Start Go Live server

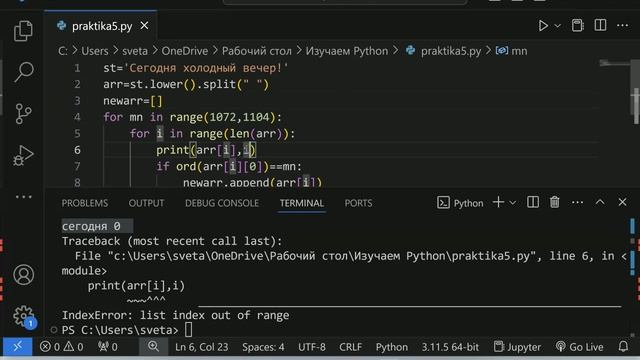pos(579,347)
